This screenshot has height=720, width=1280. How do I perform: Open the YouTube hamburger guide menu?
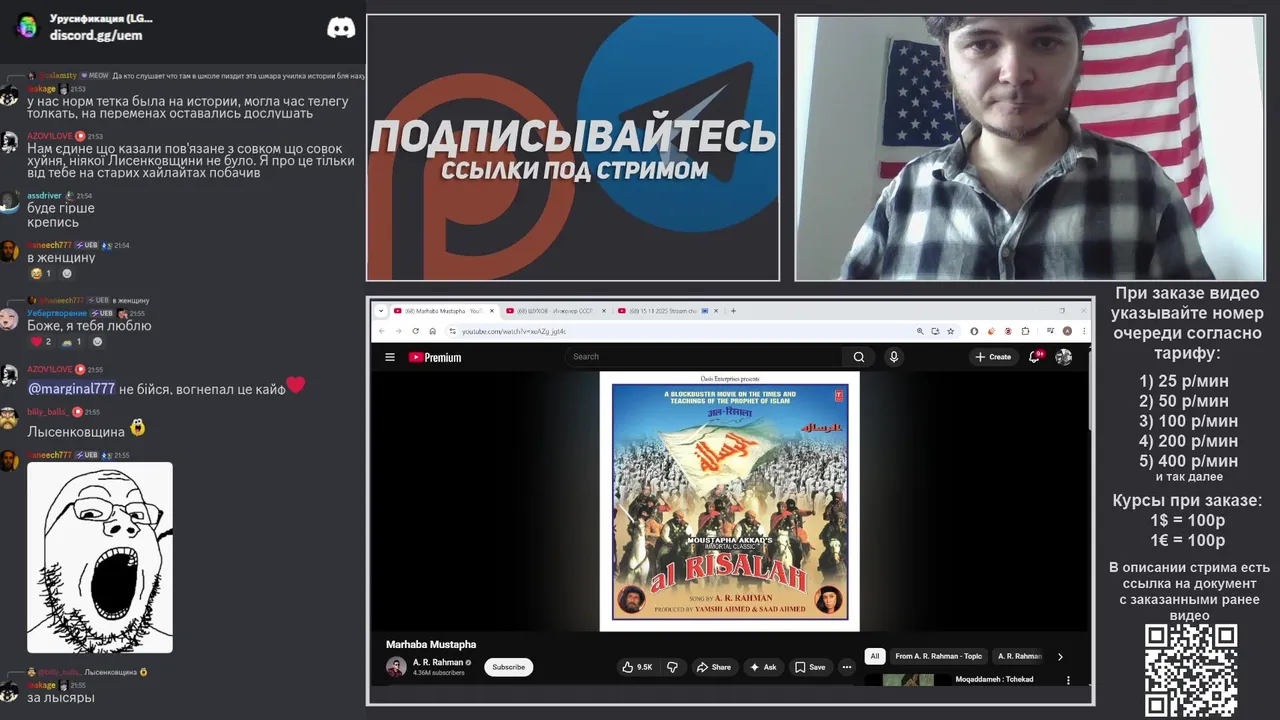tap(390, 357)
